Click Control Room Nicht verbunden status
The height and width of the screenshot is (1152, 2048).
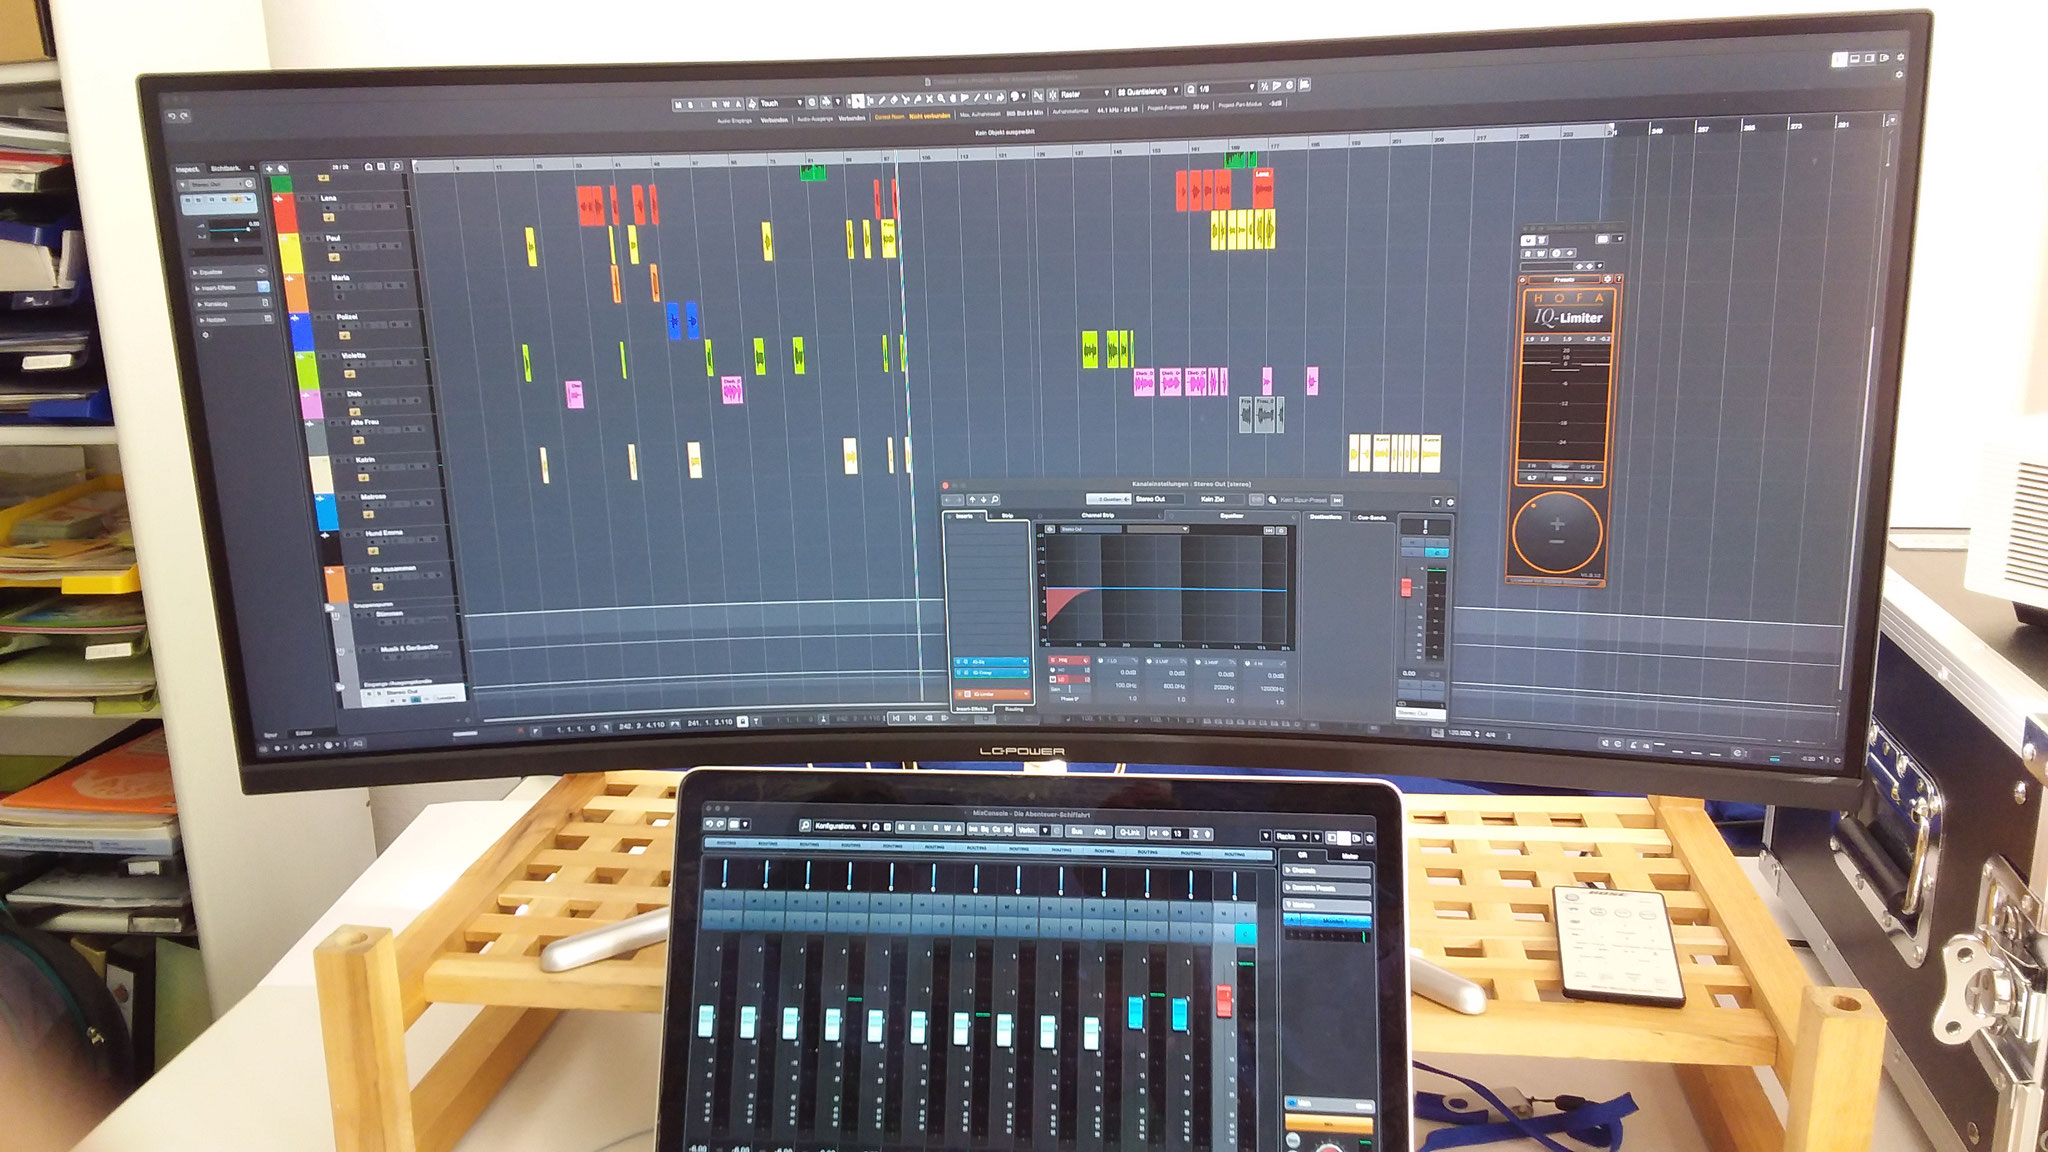(912, 116)
